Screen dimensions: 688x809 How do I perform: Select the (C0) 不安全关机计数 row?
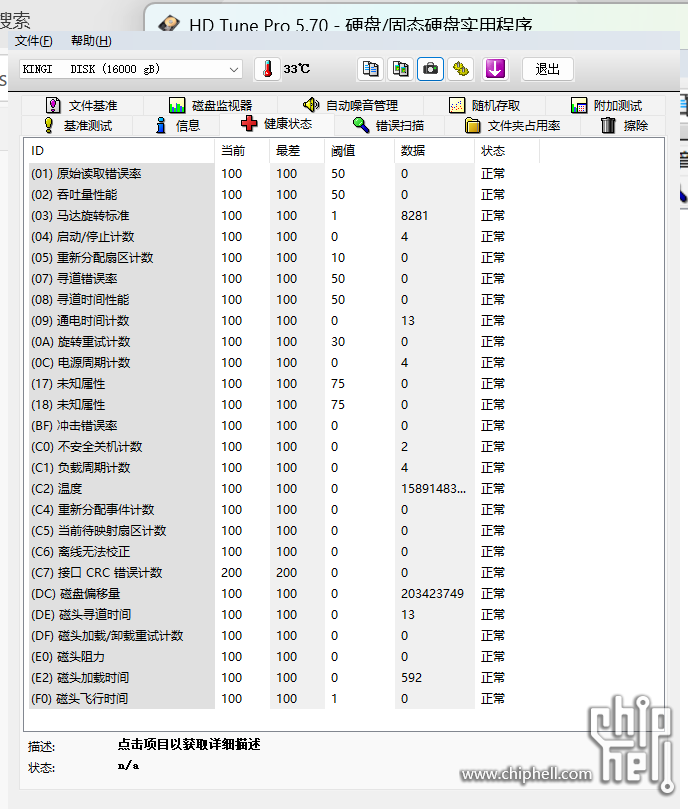click(284, 447)
